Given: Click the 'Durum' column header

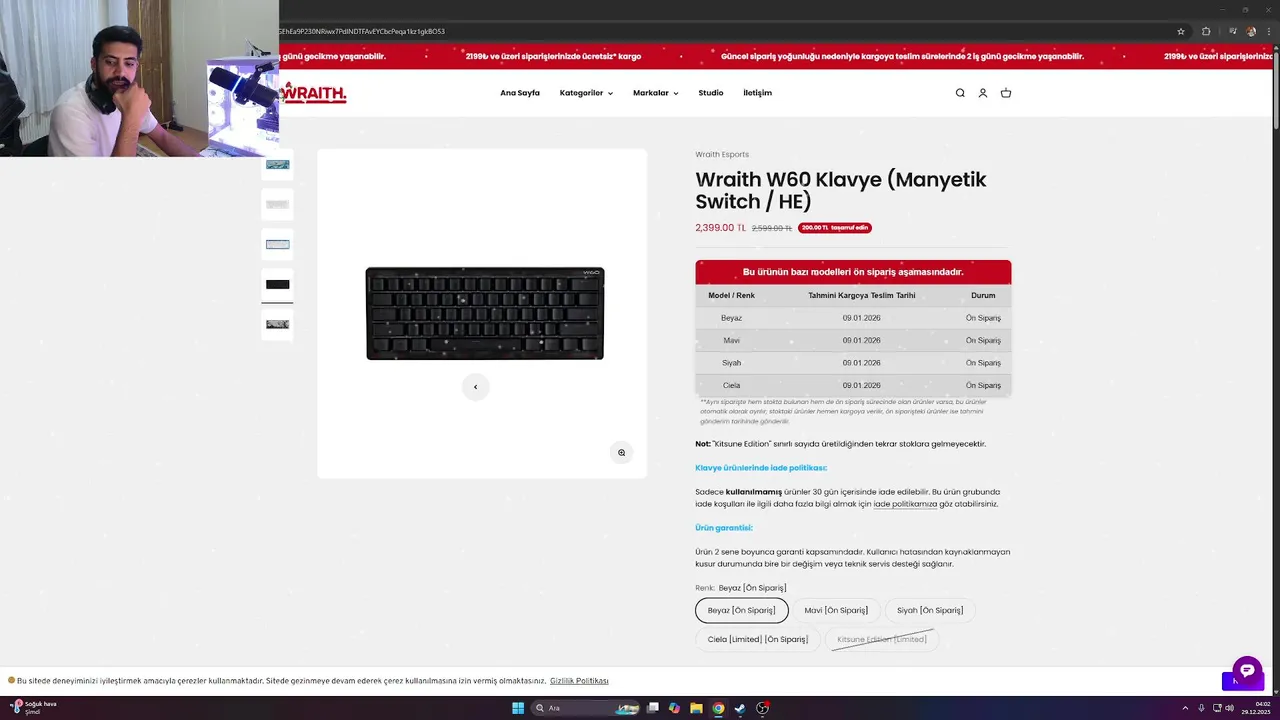Looking at the screenshot, I should tap(983, 295).
